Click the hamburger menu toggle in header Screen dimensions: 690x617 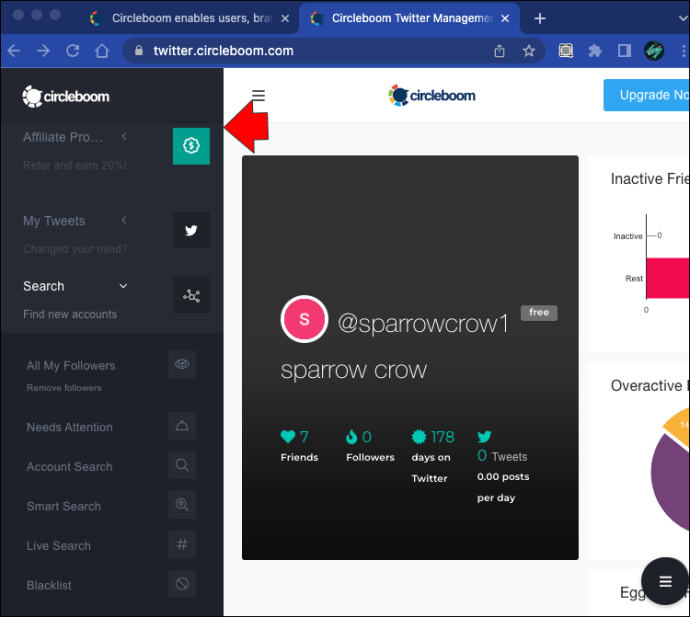[x=258, y=95]
